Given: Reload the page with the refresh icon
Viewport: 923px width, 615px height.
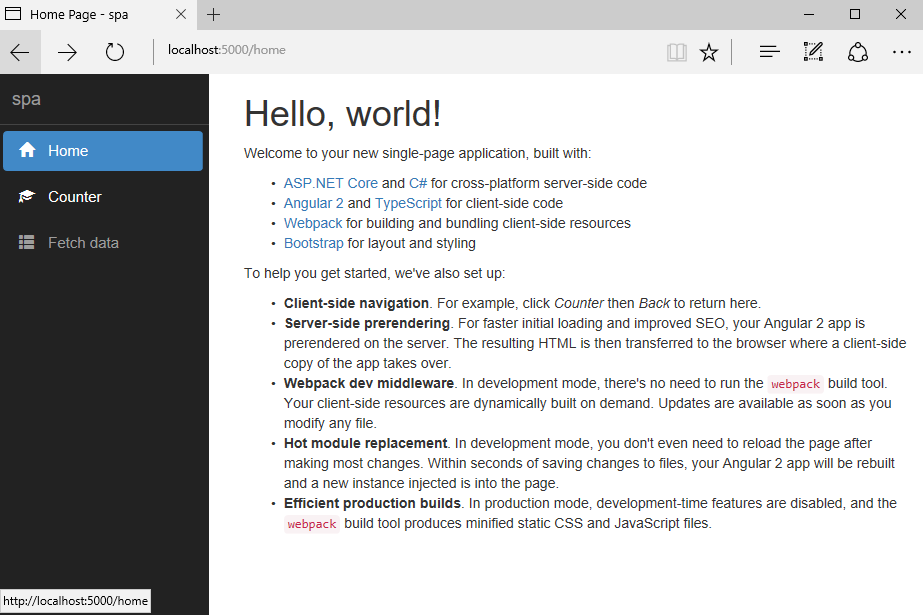Looking at the screenshot, I should coord(115,52).
